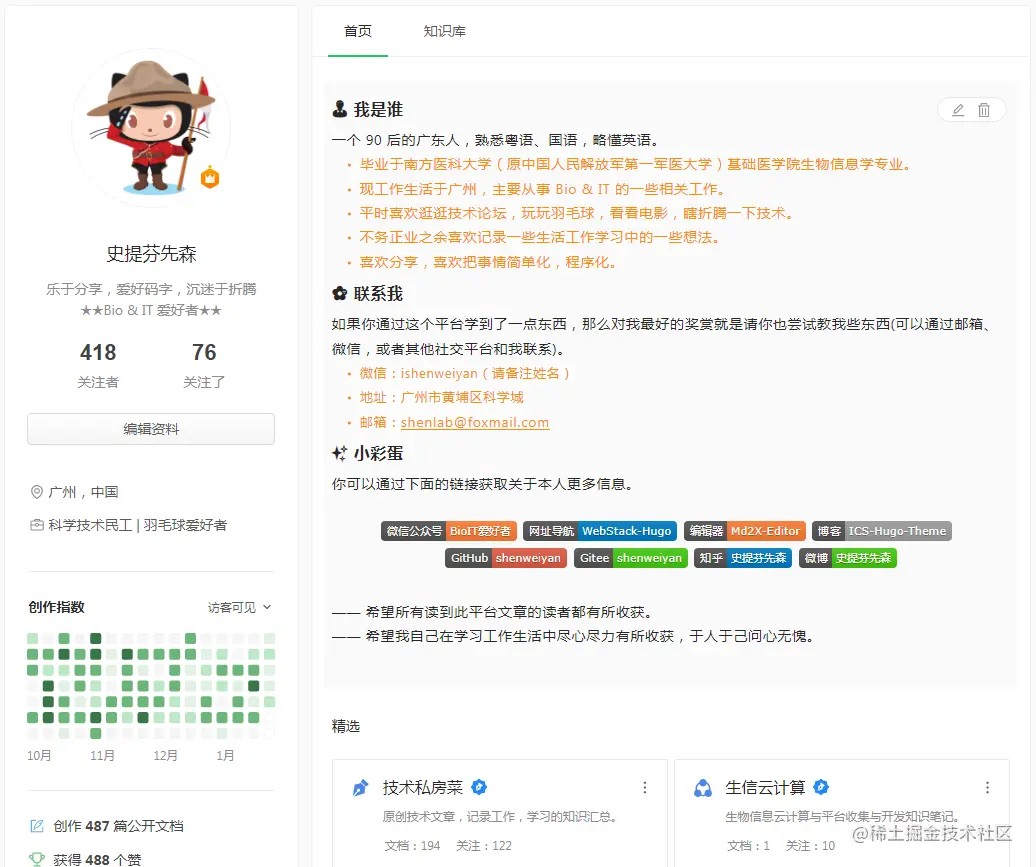This screenshot has height=867, width=1036.
Task: Open the more options menu for 生信云计算
Action: click(987, 788)
